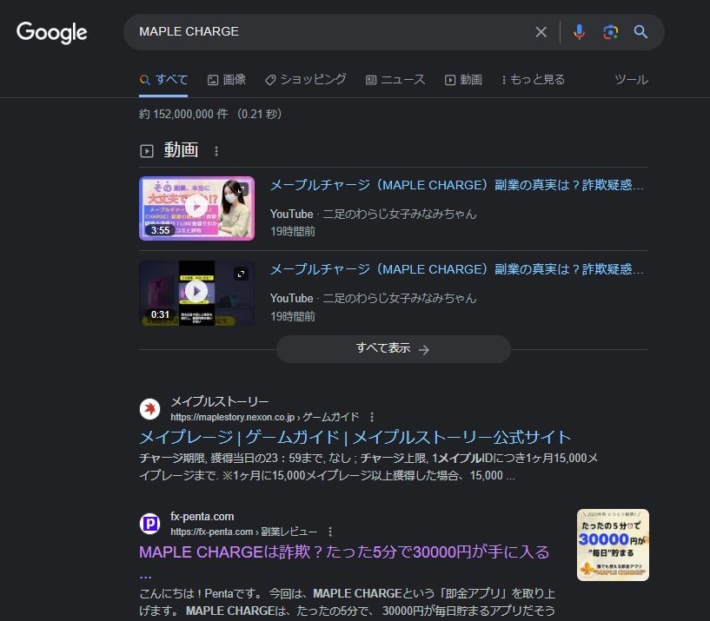Switch to the ショッピング tab
Viewport: 710px width, 621px height.
coord(306,80)
